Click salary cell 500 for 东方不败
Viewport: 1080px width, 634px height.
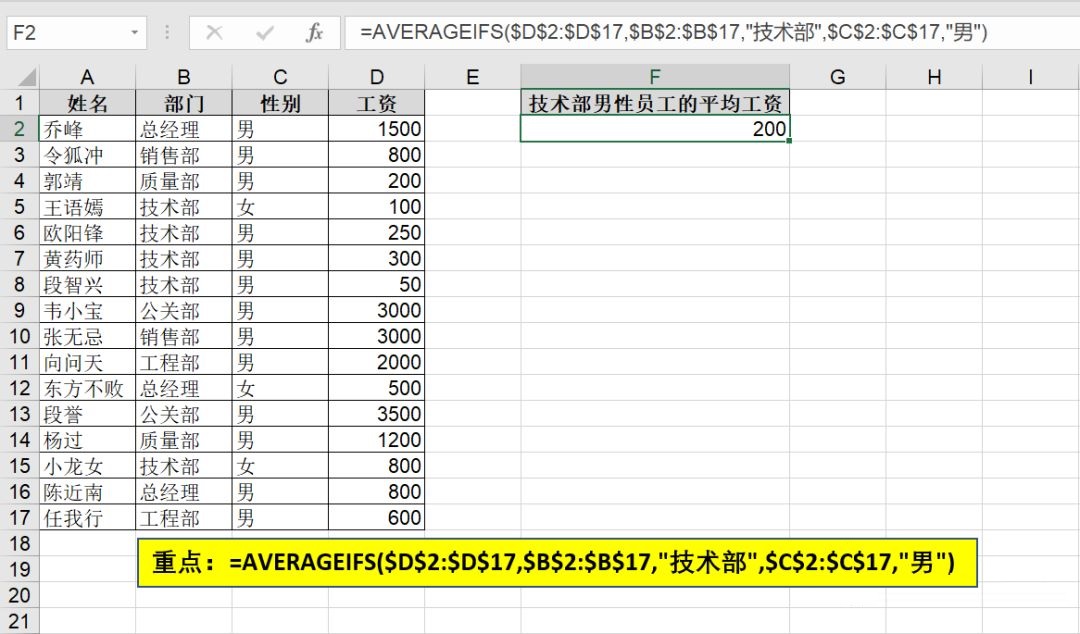(377, 388)
